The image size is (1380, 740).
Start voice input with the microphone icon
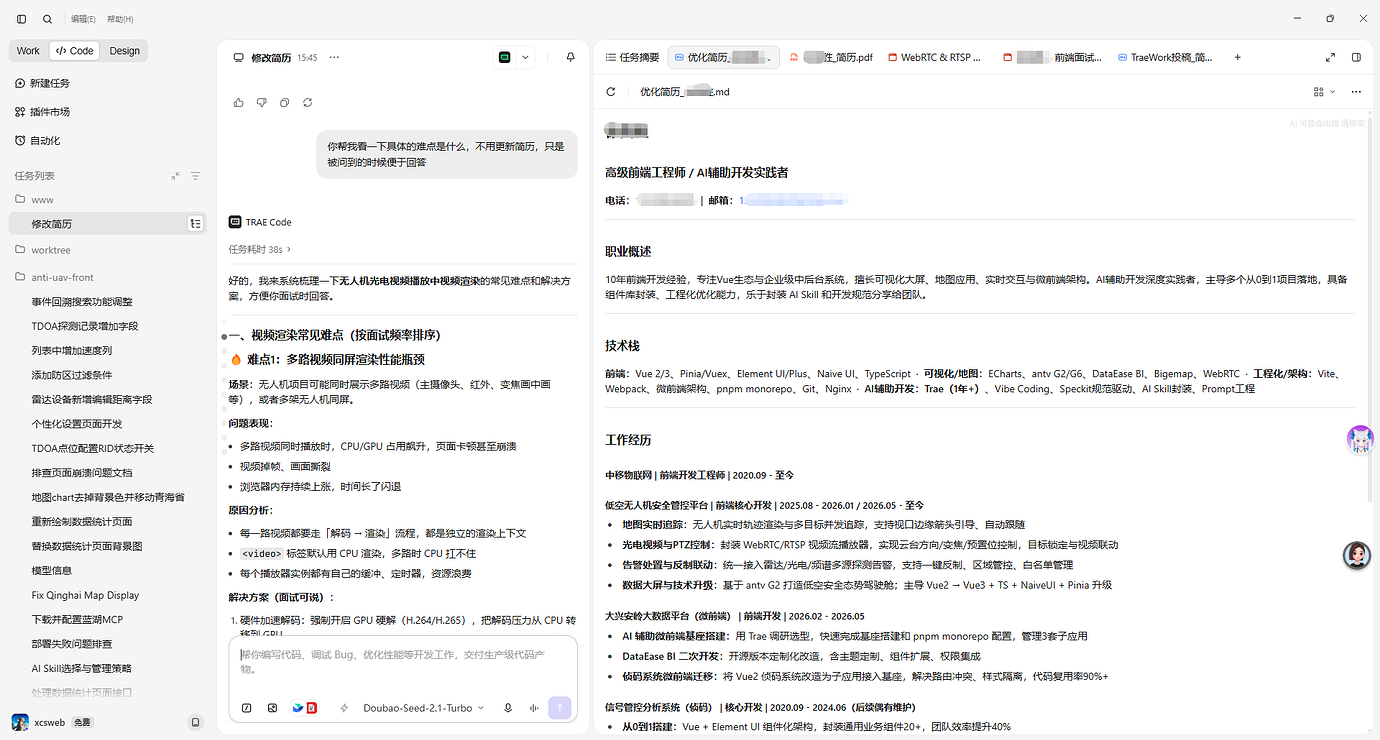click(508, 708)
